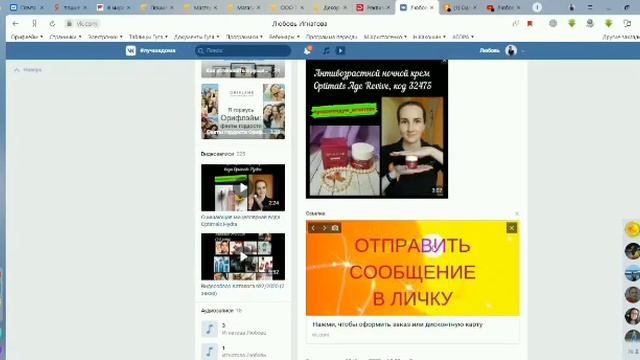Click 'Нажми, чтобы оформить заказ' link caption
Screen dimensions: 640x360
(398, 324)
